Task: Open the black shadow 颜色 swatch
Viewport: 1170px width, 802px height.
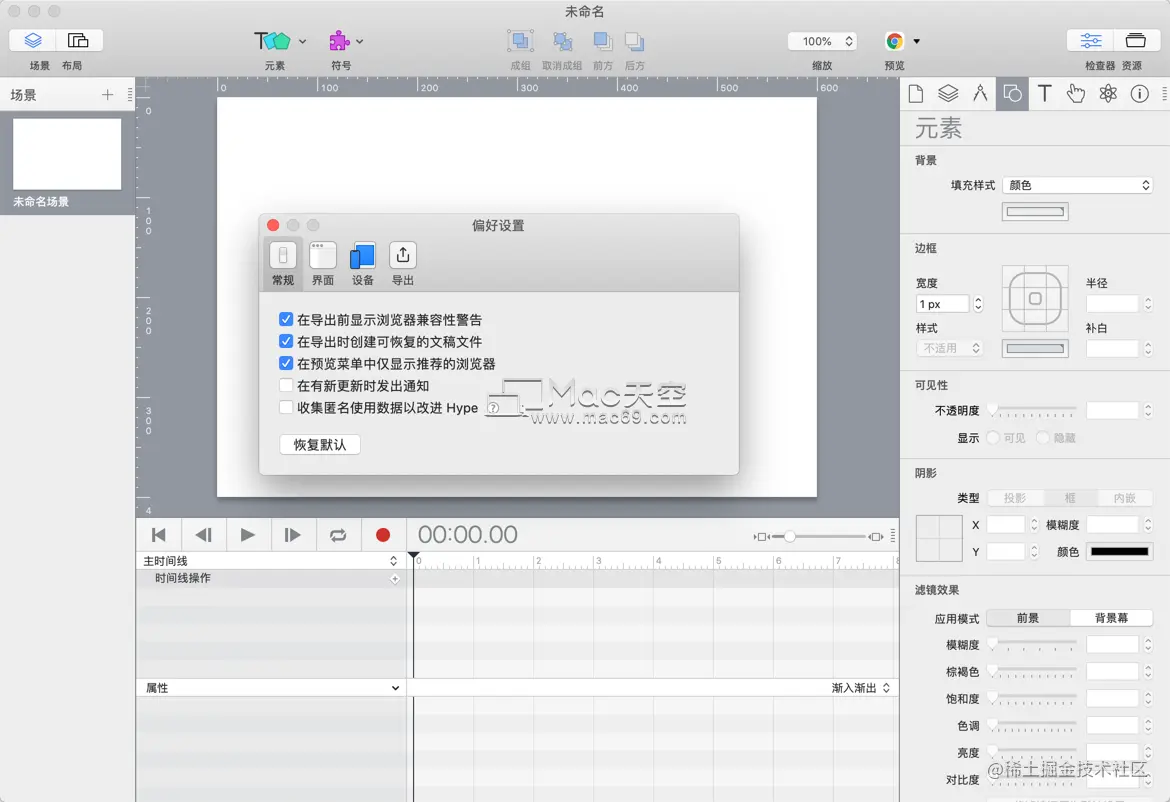Action: (x=1119, y=551)
